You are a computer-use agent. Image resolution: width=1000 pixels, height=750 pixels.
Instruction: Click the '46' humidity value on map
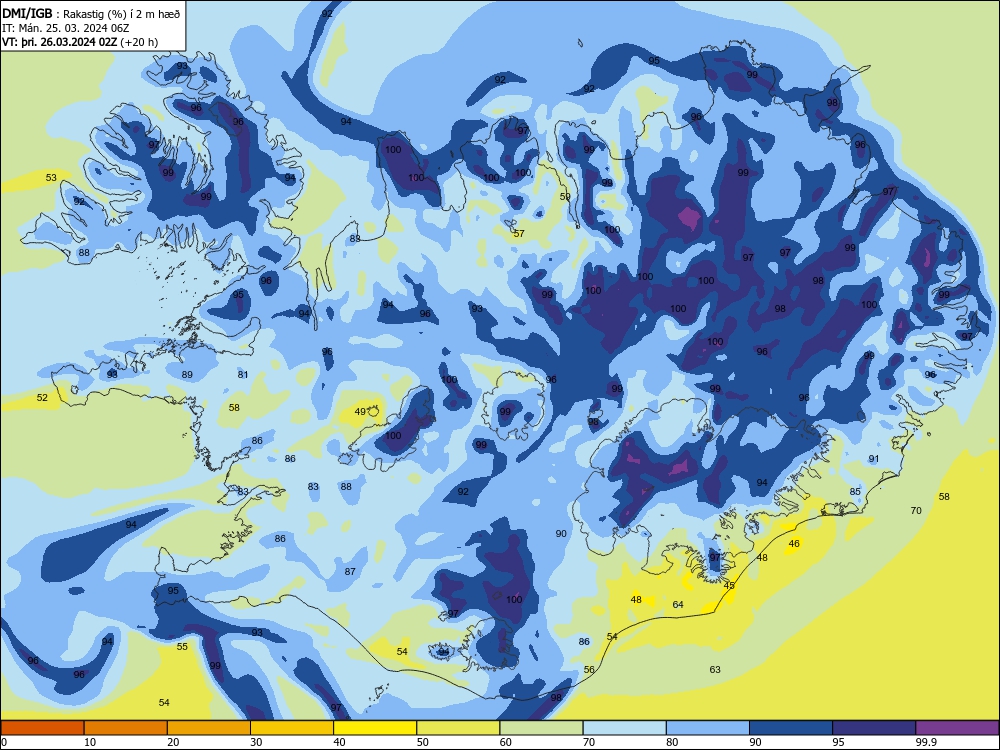pyautogui.click(x=794, y=543)
